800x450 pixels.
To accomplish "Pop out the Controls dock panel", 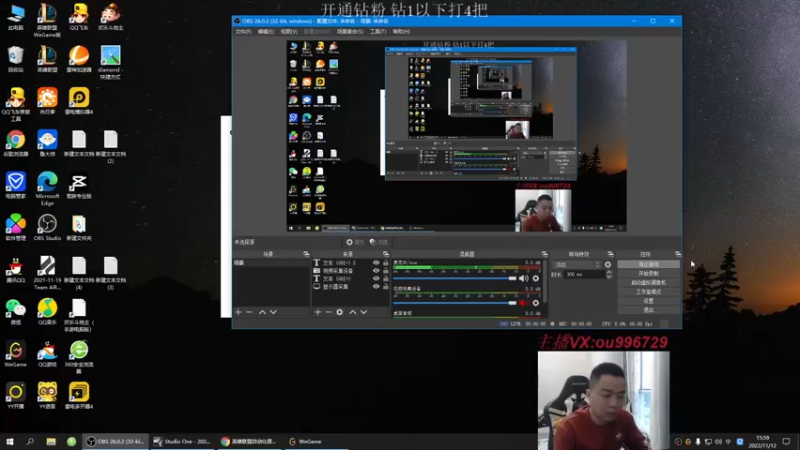I will [677, 254].
